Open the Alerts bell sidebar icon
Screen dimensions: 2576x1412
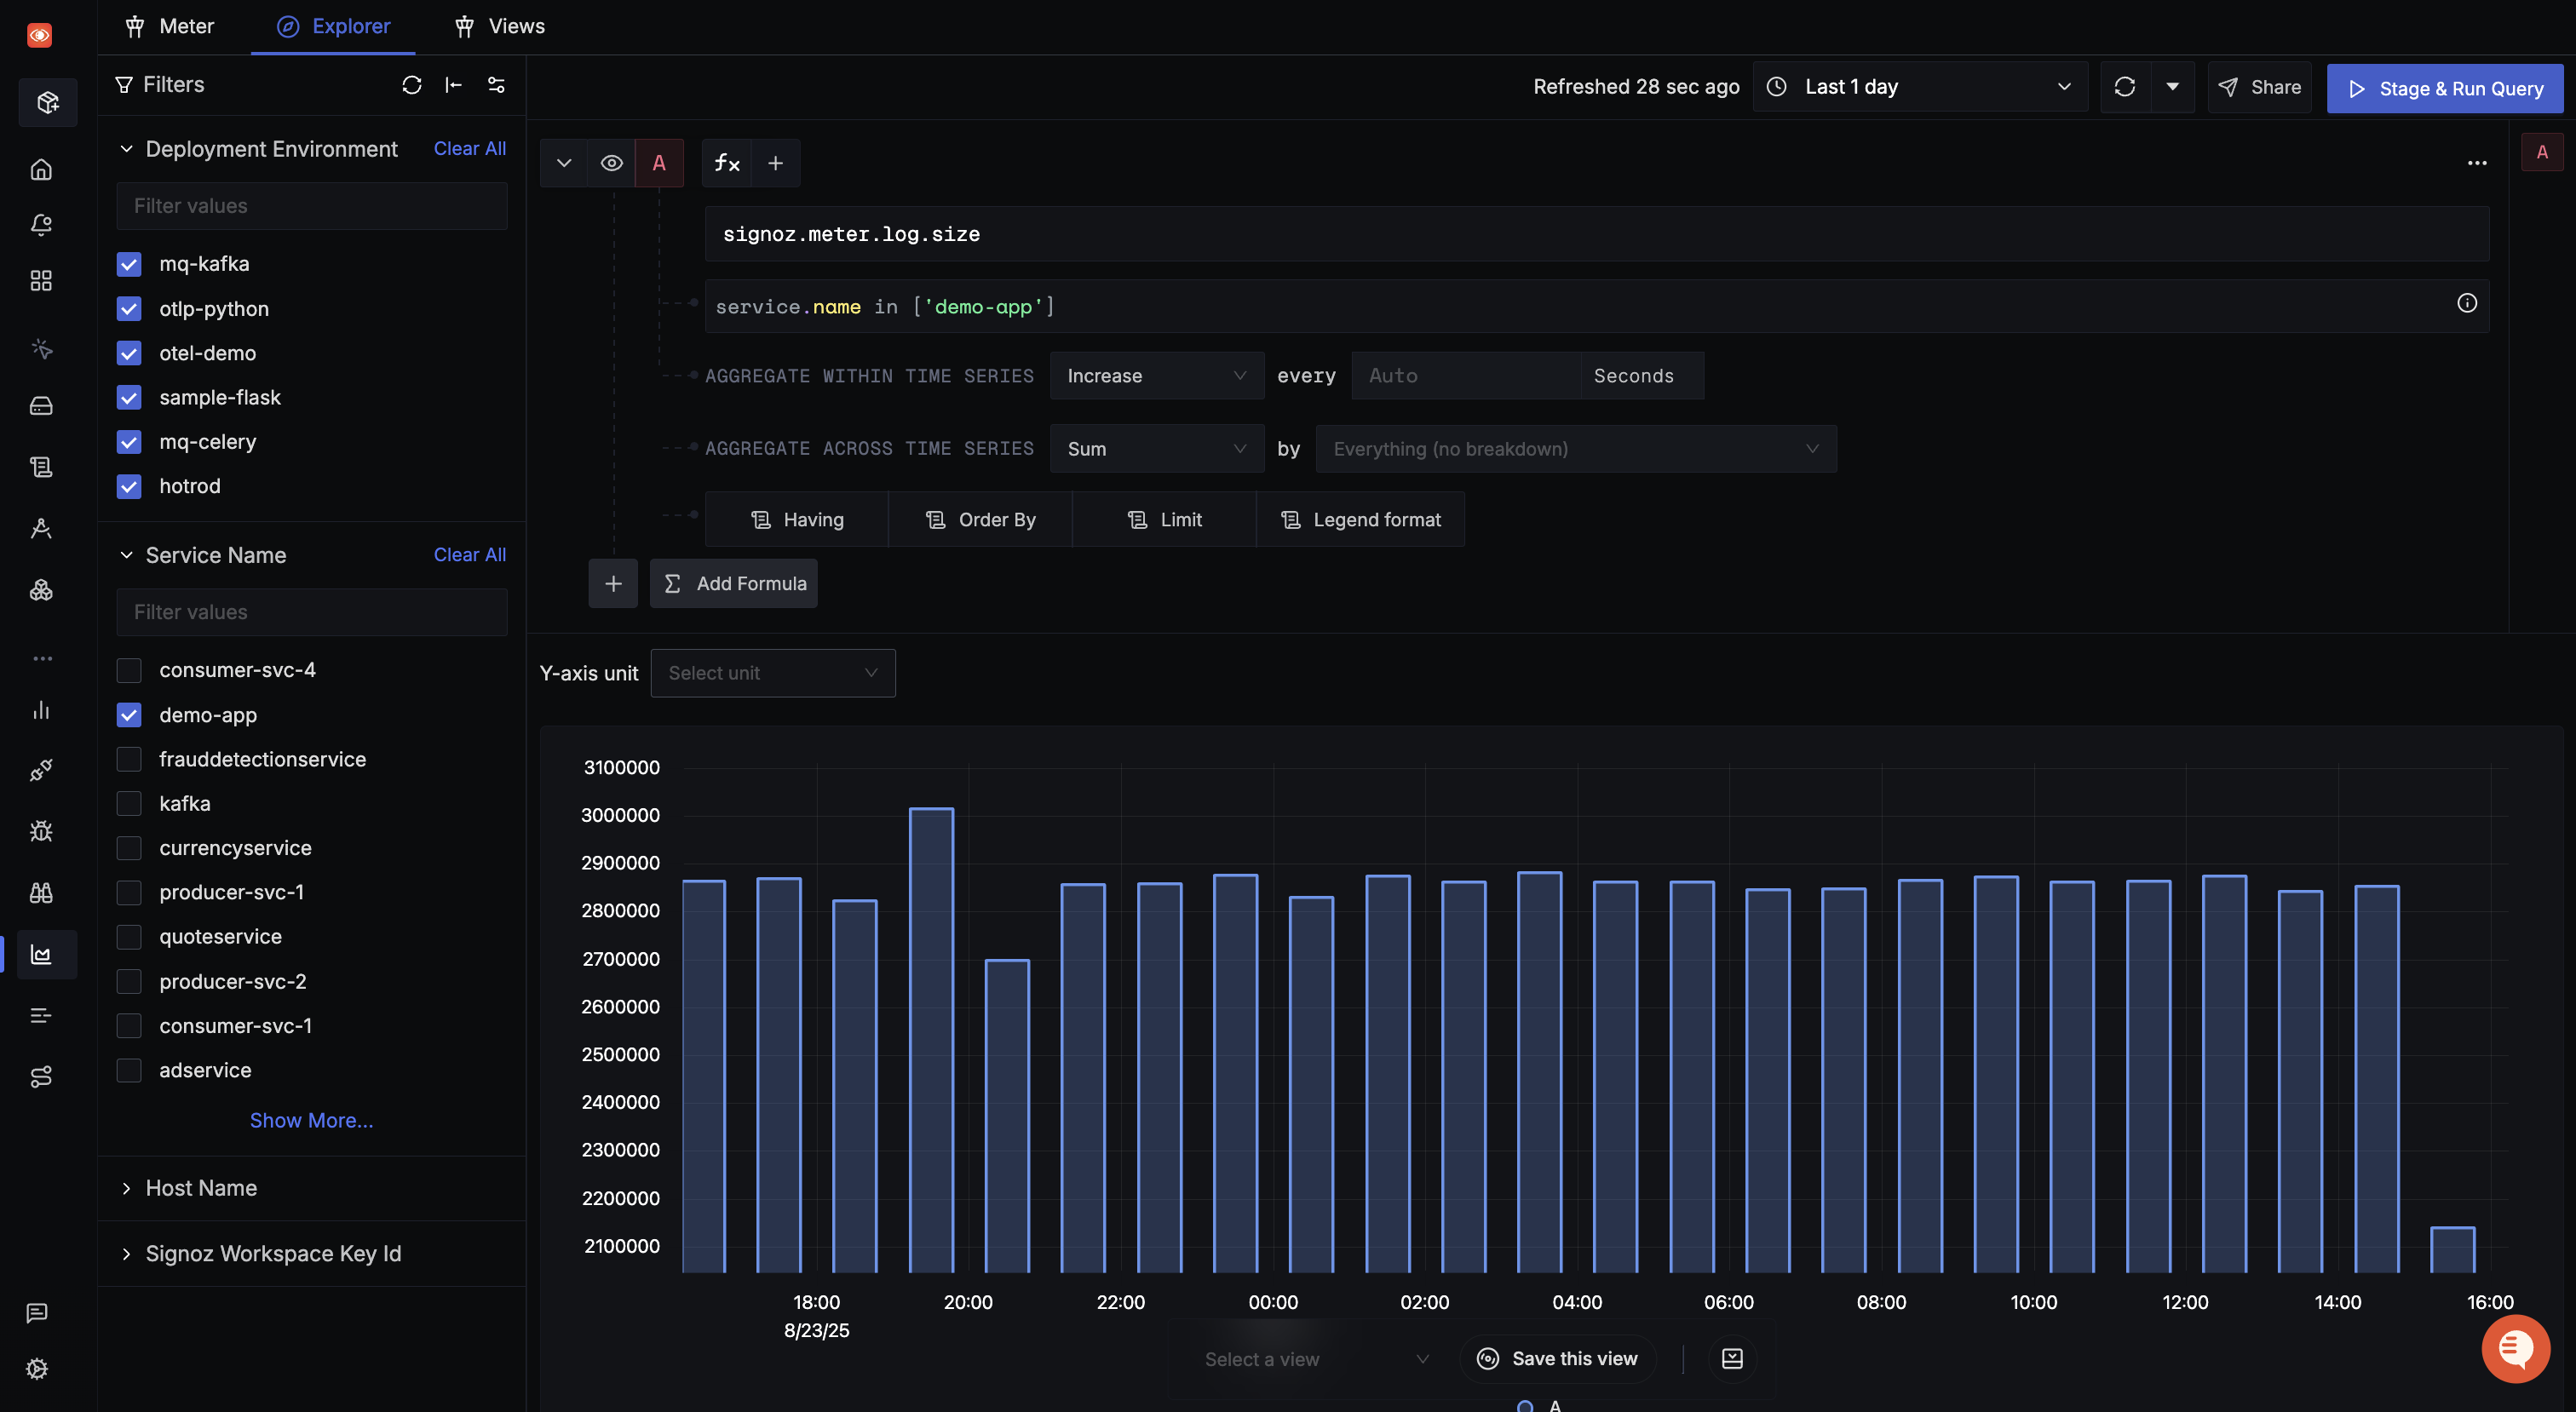(41, 225)
